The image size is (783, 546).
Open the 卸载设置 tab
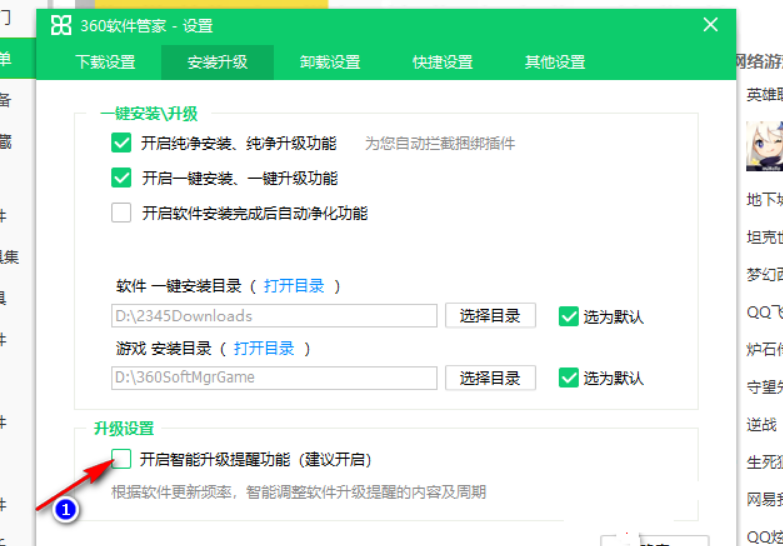330,62
